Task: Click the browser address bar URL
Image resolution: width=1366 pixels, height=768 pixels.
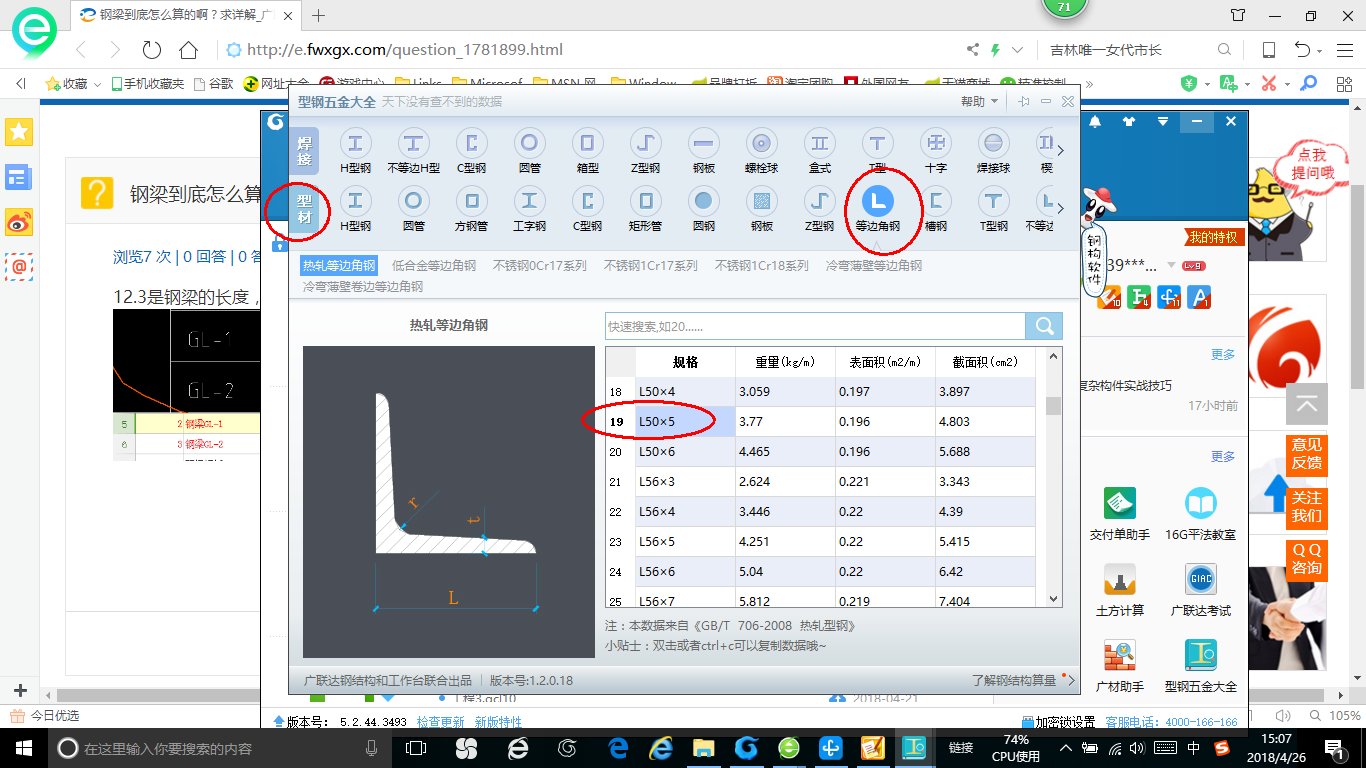Action: [x=405, y=50]
